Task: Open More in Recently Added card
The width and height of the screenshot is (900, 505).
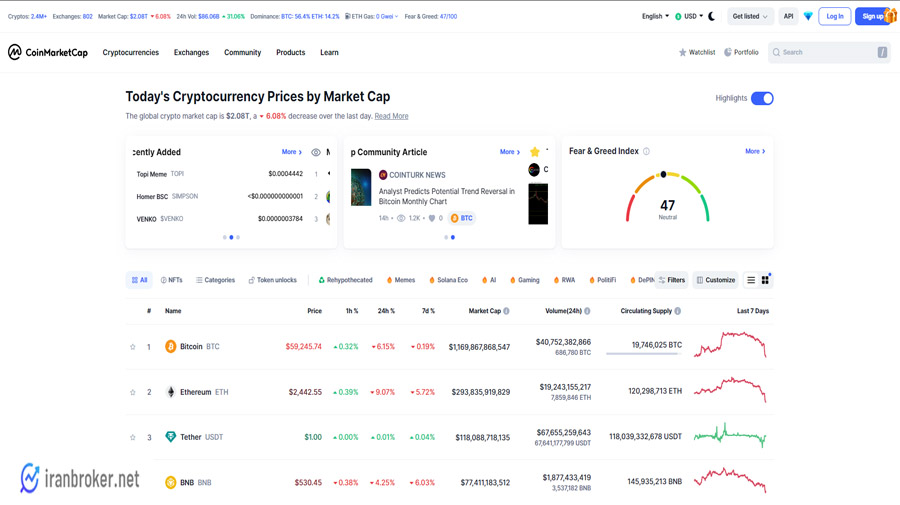Action: tap(292, 152)
